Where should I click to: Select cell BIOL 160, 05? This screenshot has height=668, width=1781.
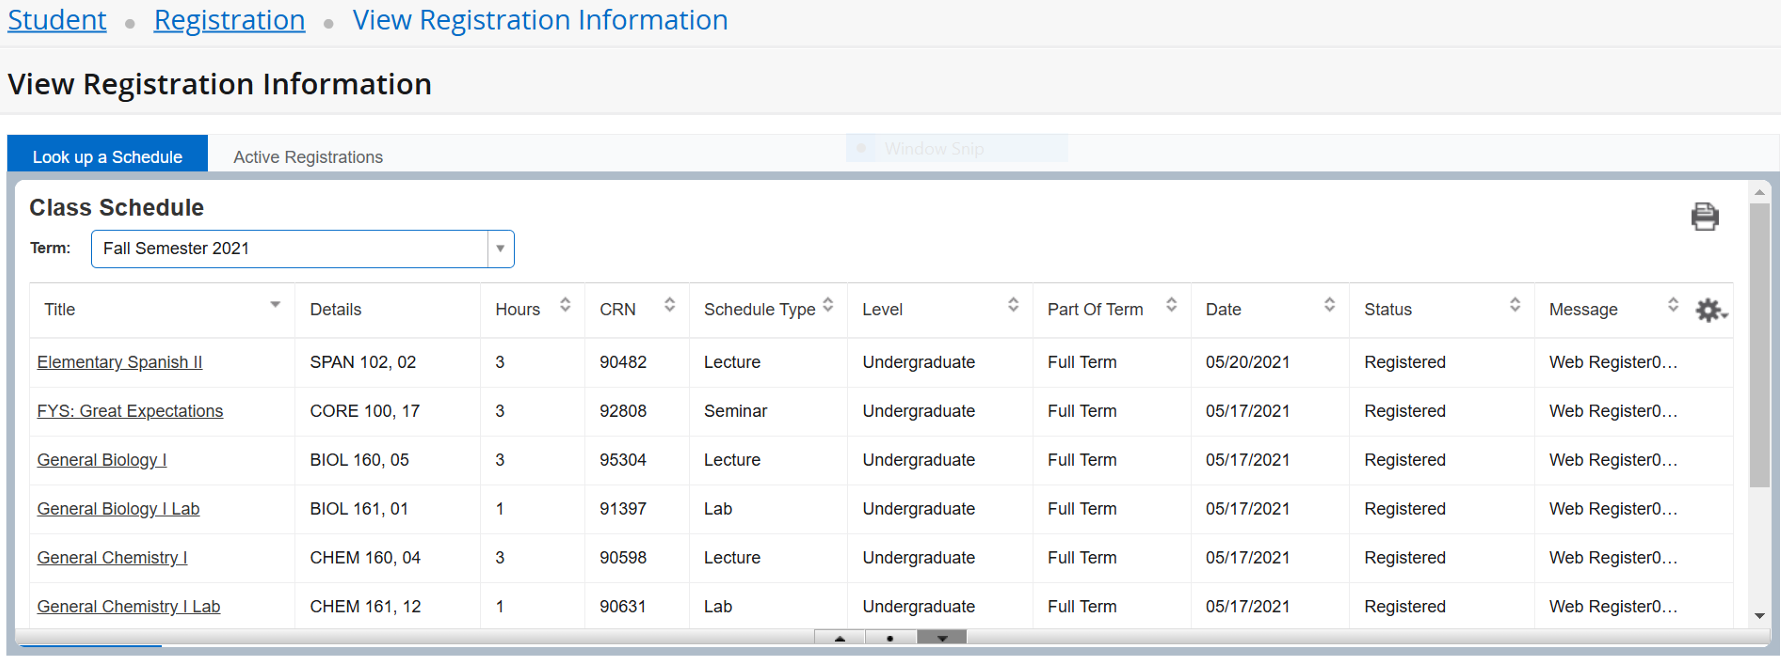click(x=359, y=460)
